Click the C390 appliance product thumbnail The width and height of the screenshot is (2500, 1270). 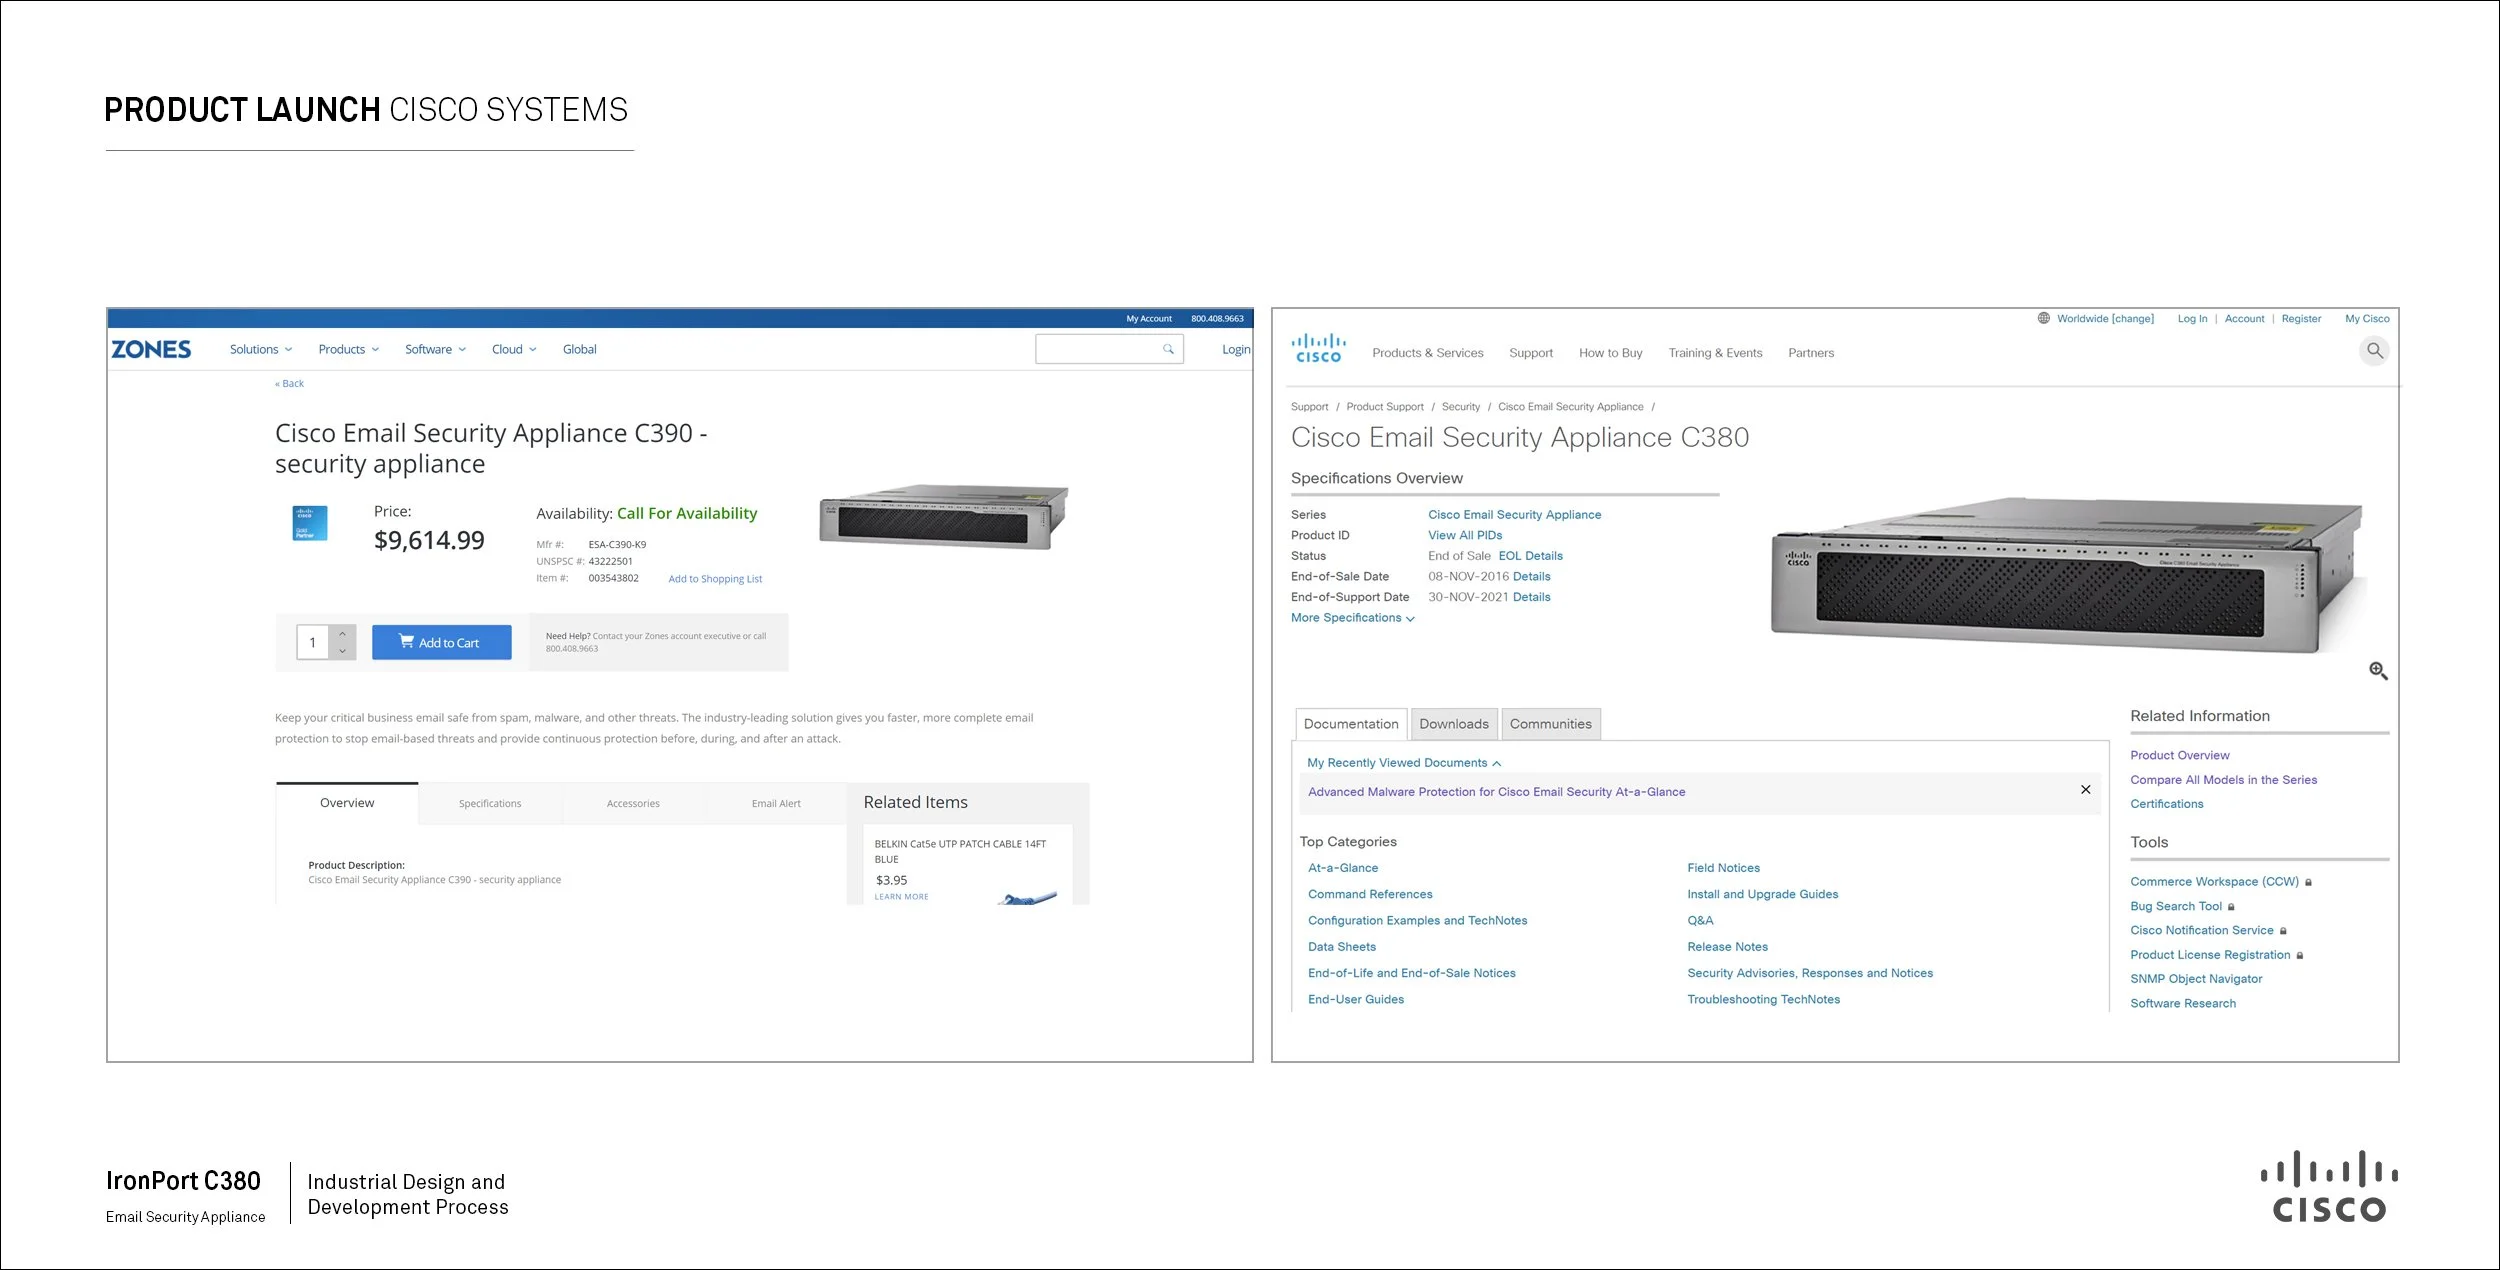[943, 518]
